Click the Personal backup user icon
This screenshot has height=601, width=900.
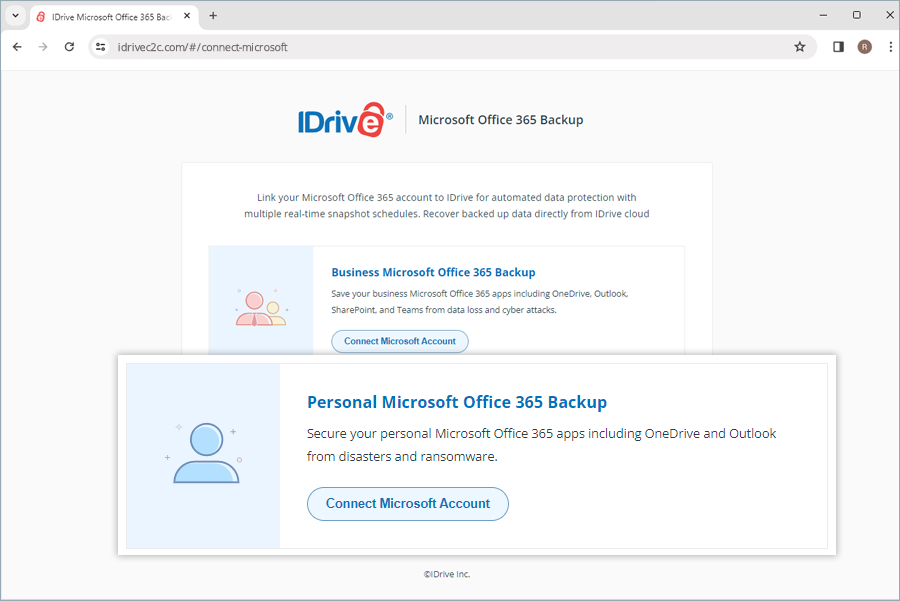pyautogui.click(x=205, y=453)
